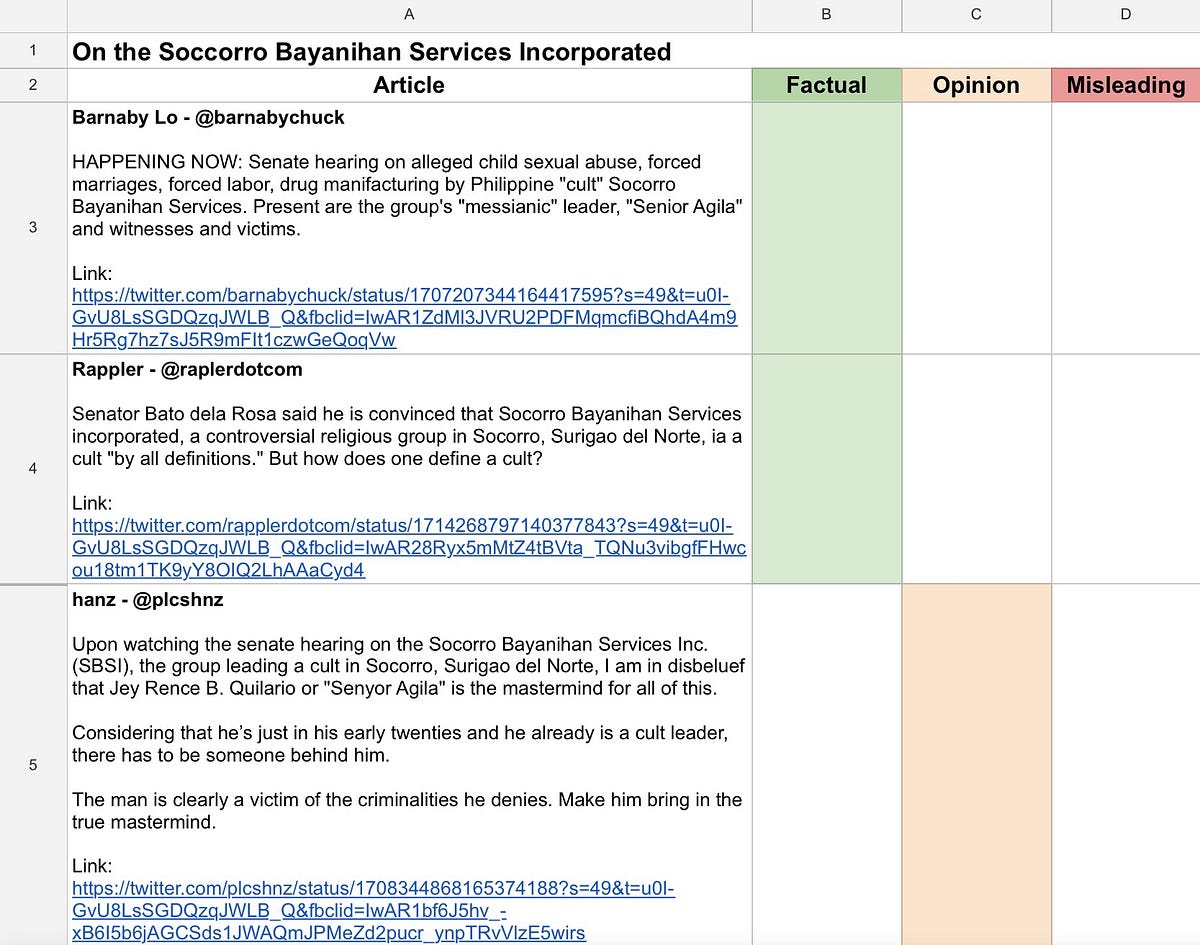
Task: Open the plcshnz Twitter status link
Action: 374,910
